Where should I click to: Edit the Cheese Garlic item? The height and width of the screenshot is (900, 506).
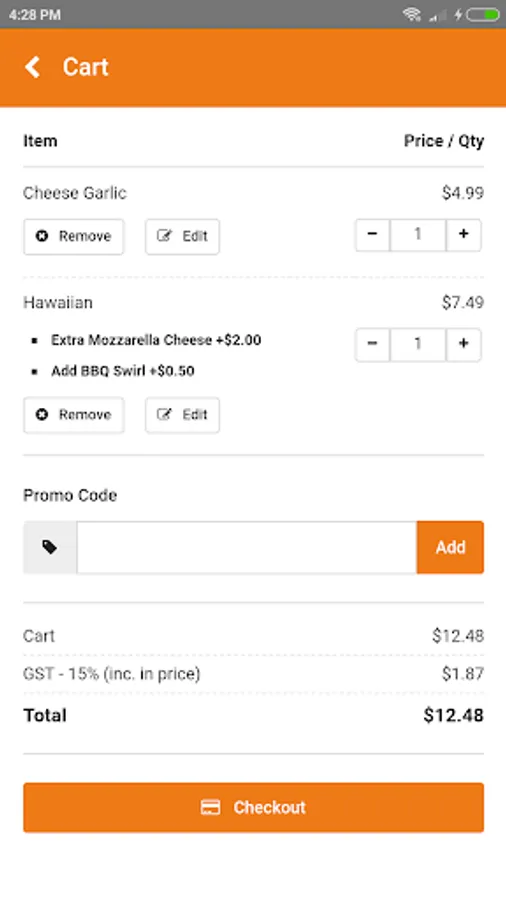click(182, 236)
